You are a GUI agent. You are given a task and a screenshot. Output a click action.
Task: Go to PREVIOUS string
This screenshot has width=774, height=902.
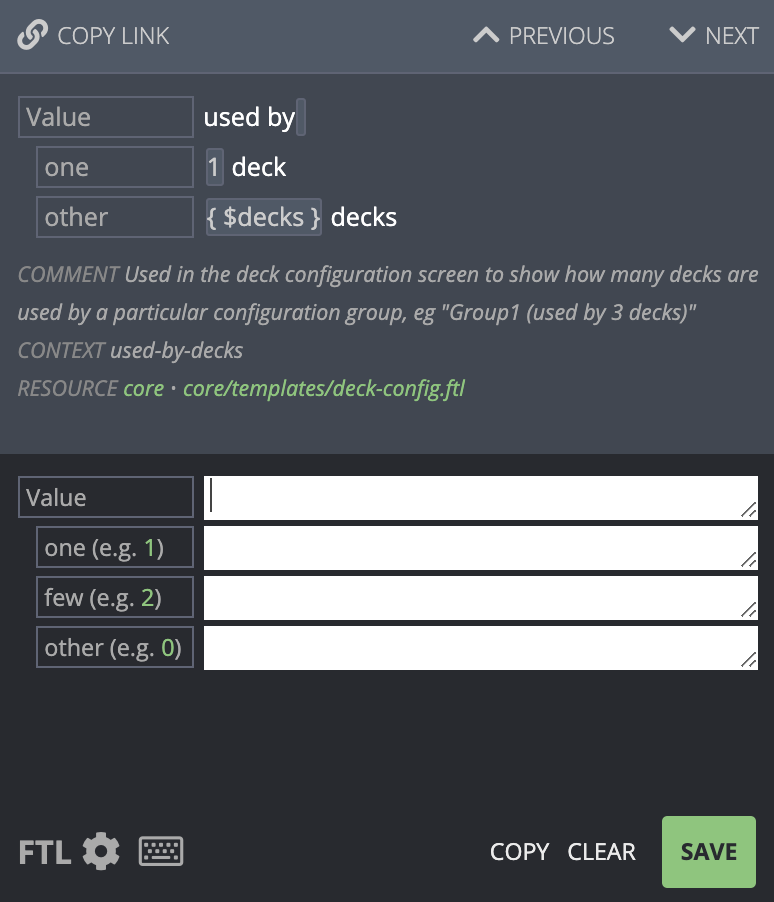click(x=544, y=36)
